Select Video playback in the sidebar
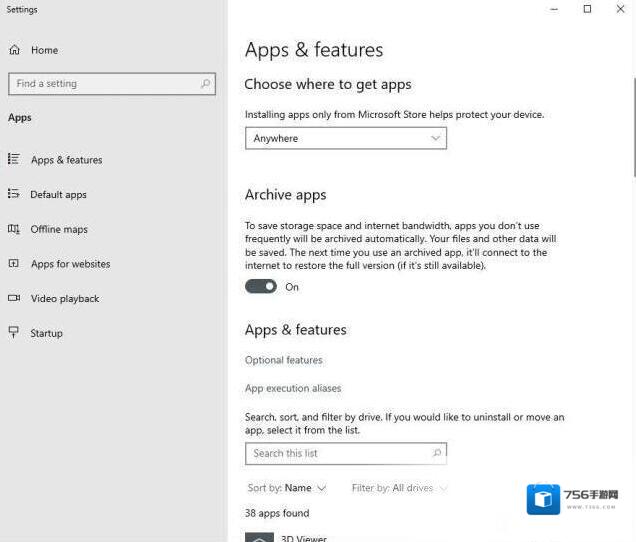The width and height of the screenshot is (636, 542). pos(65,298)
